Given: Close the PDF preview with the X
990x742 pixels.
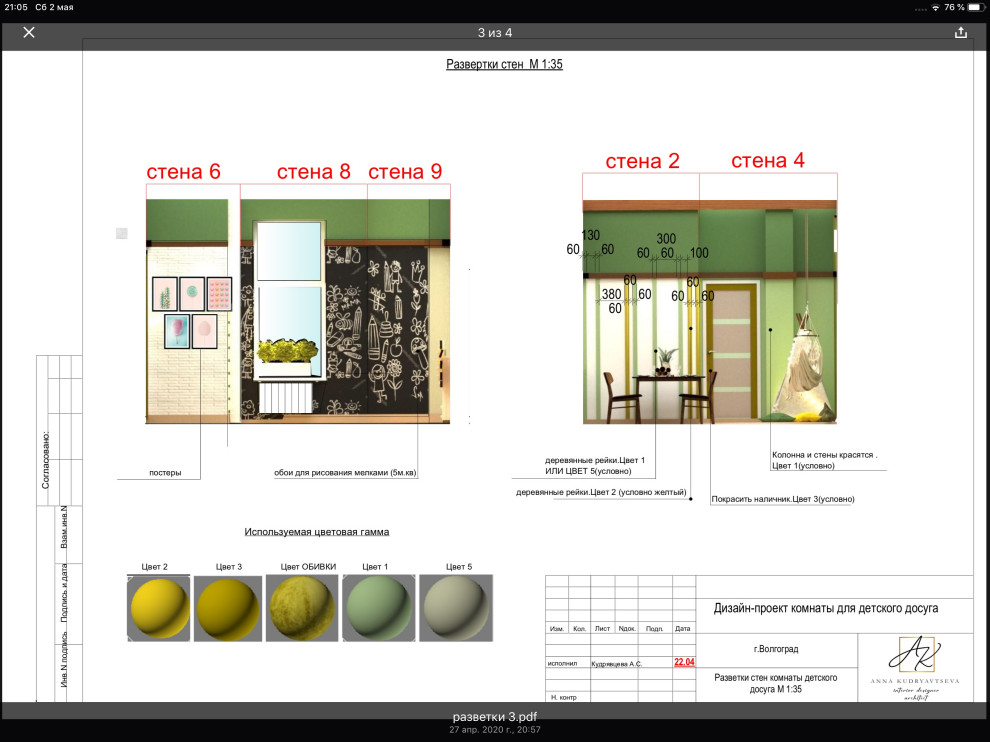Looking at the screenshot, I should click(29, 32).
